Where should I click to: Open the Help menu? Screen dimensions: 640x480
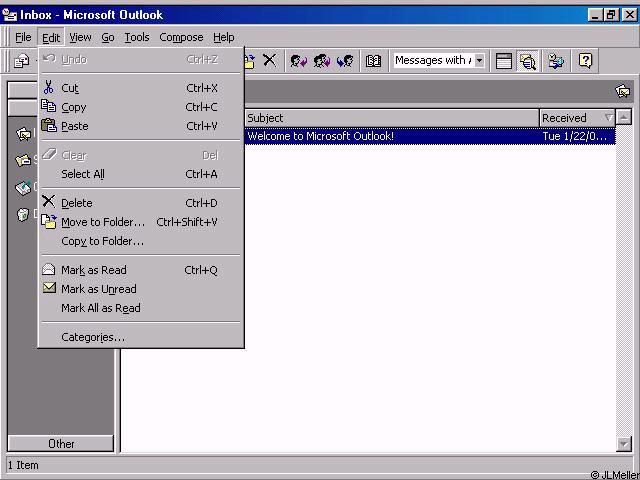pyautogui.click(x=224, y=38)
